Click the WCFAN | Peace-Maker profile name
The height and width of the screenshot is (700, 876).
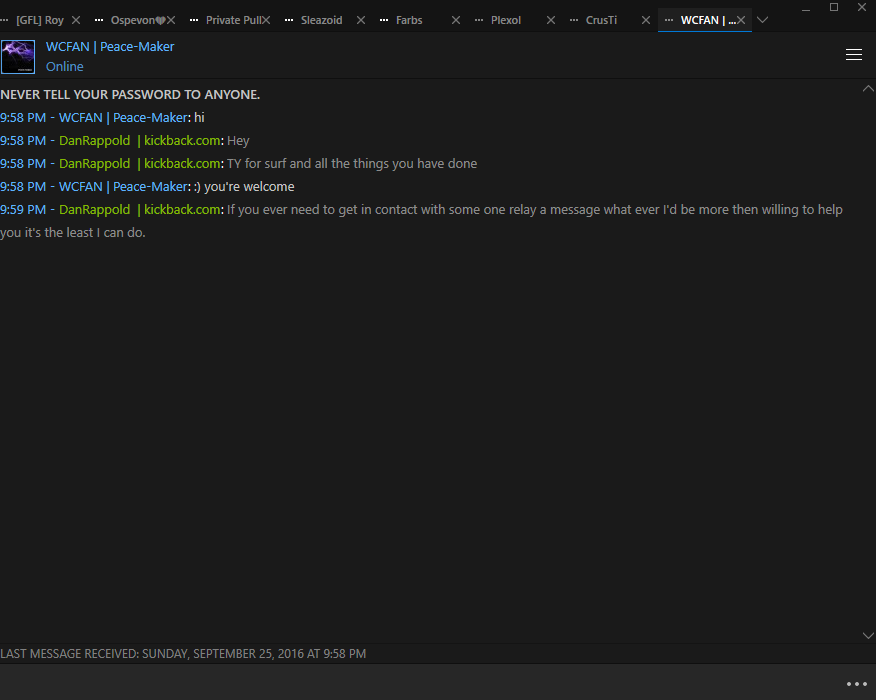tap(110, 47)
